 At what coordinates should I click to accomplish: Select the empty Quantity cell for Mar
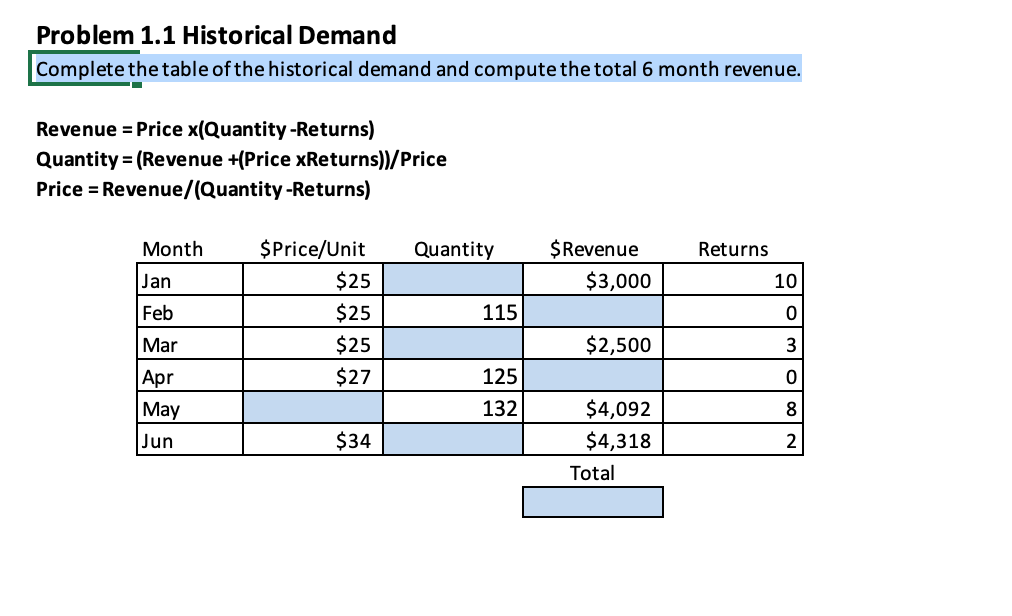click(x=453, y=344)
